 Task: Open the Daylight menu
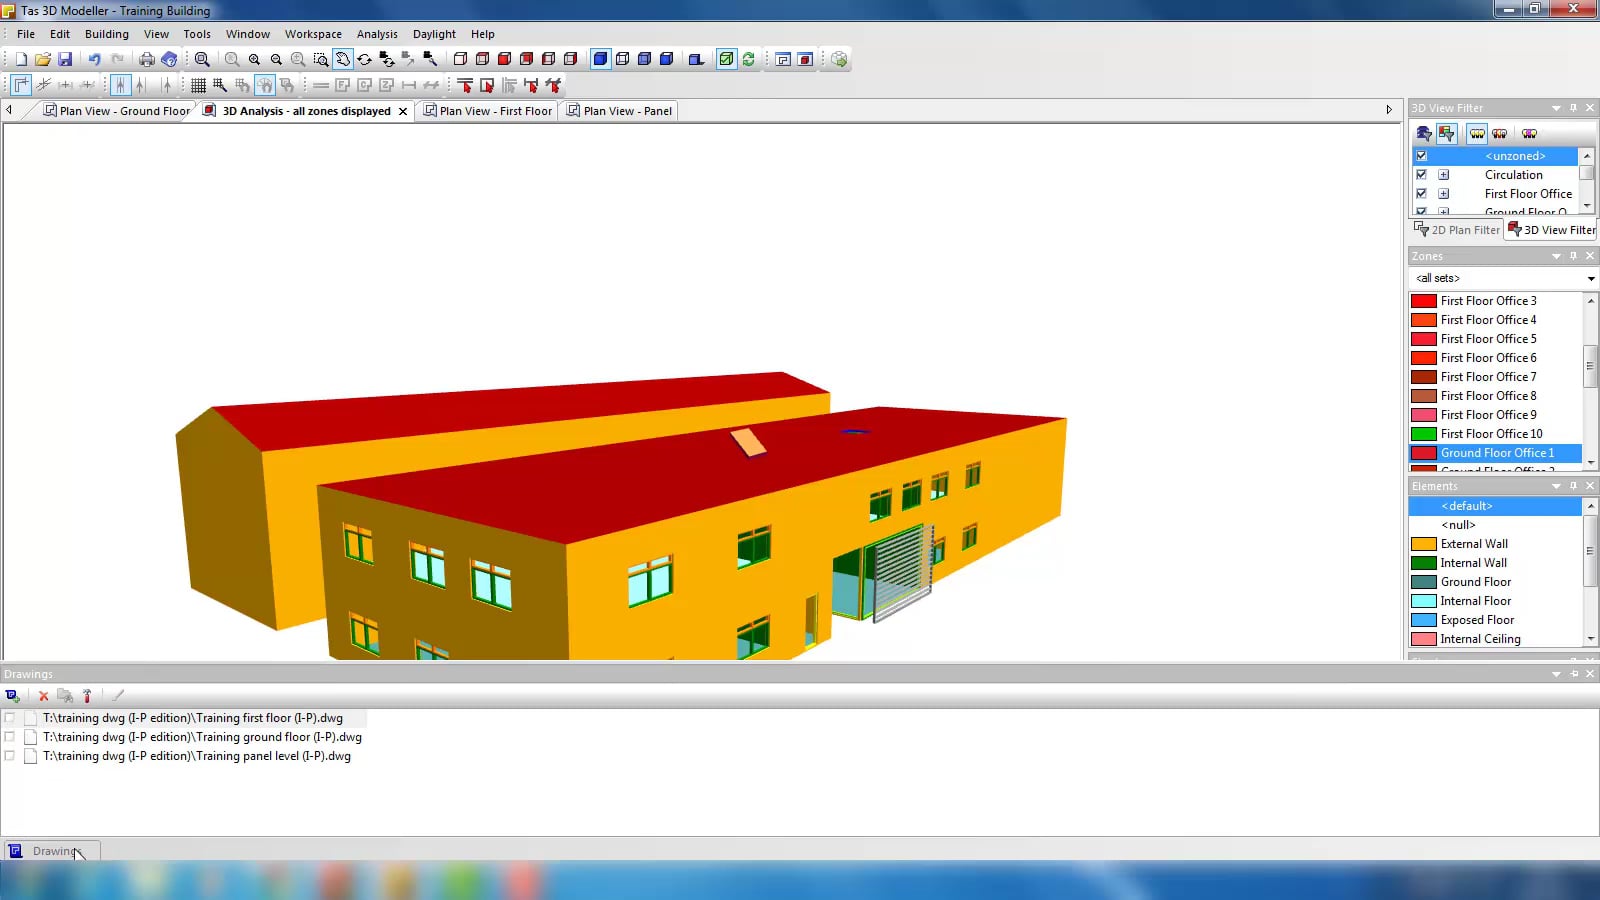pyautogui.click(x=434, y=33)
